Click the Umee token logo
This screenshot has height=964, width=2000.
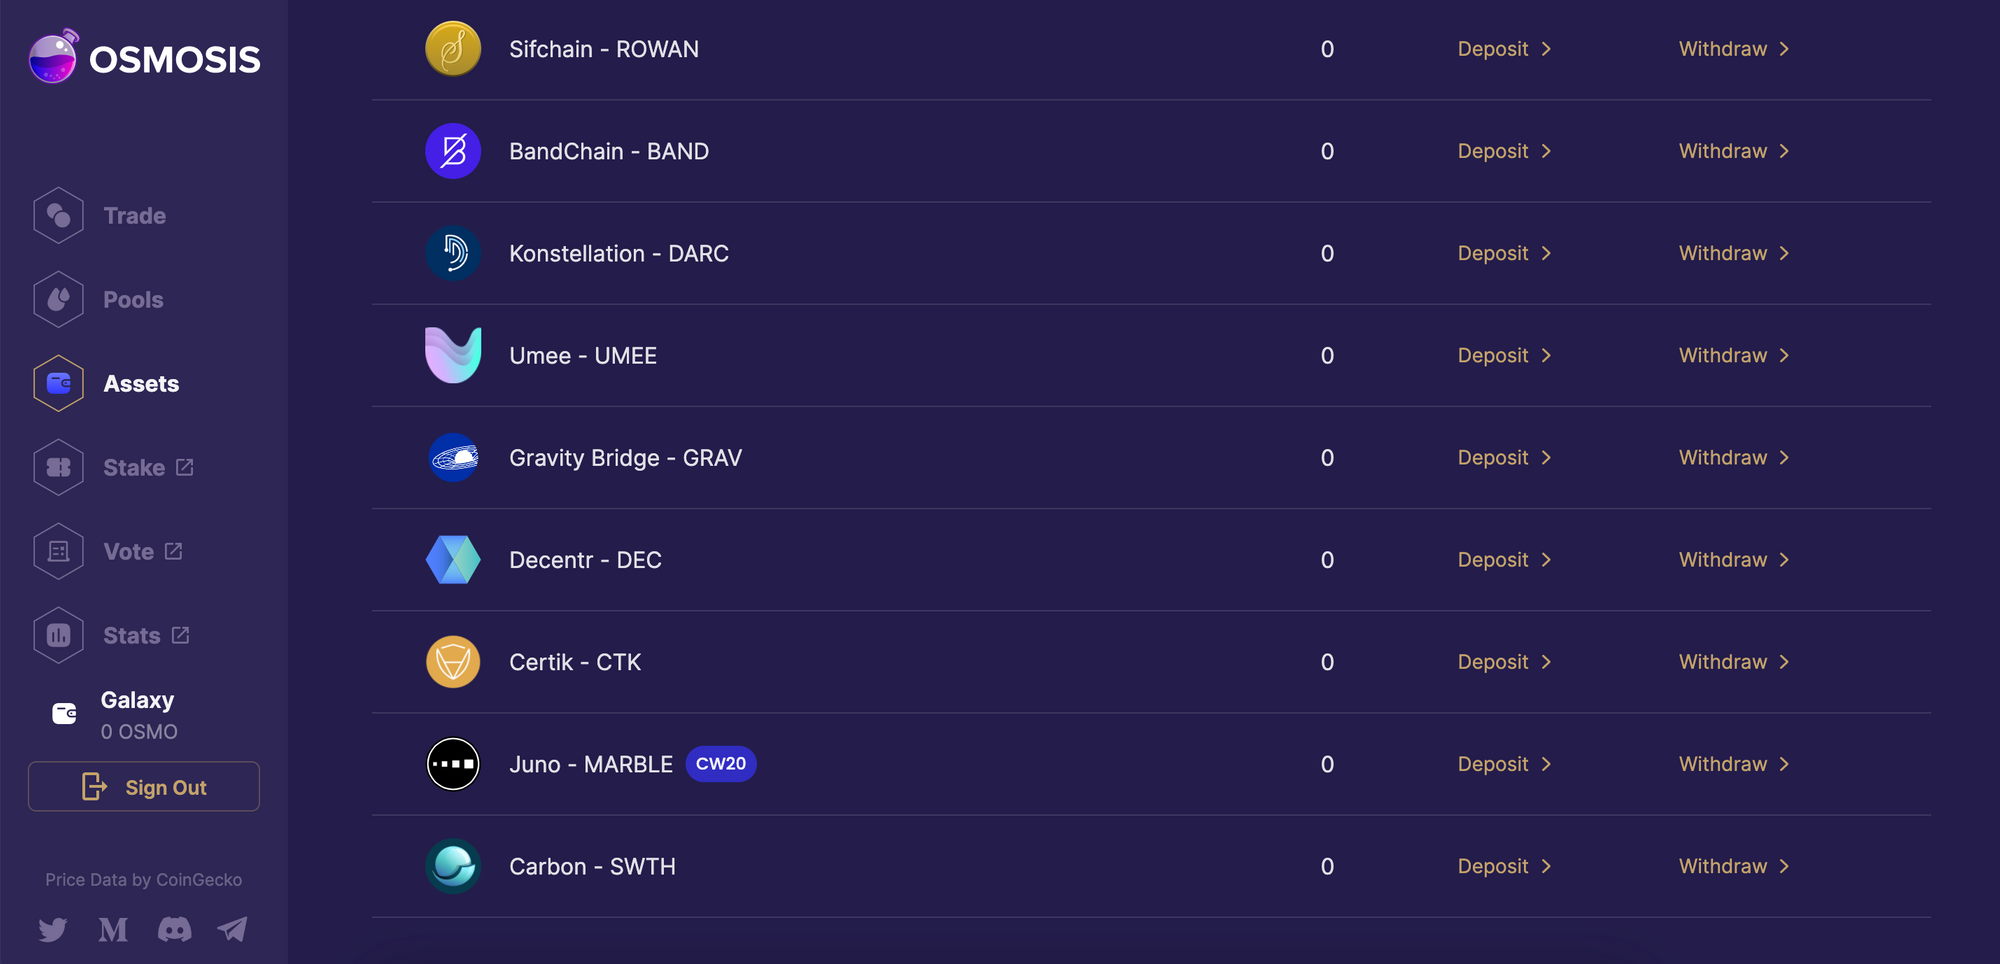click(x=453, y=355)
